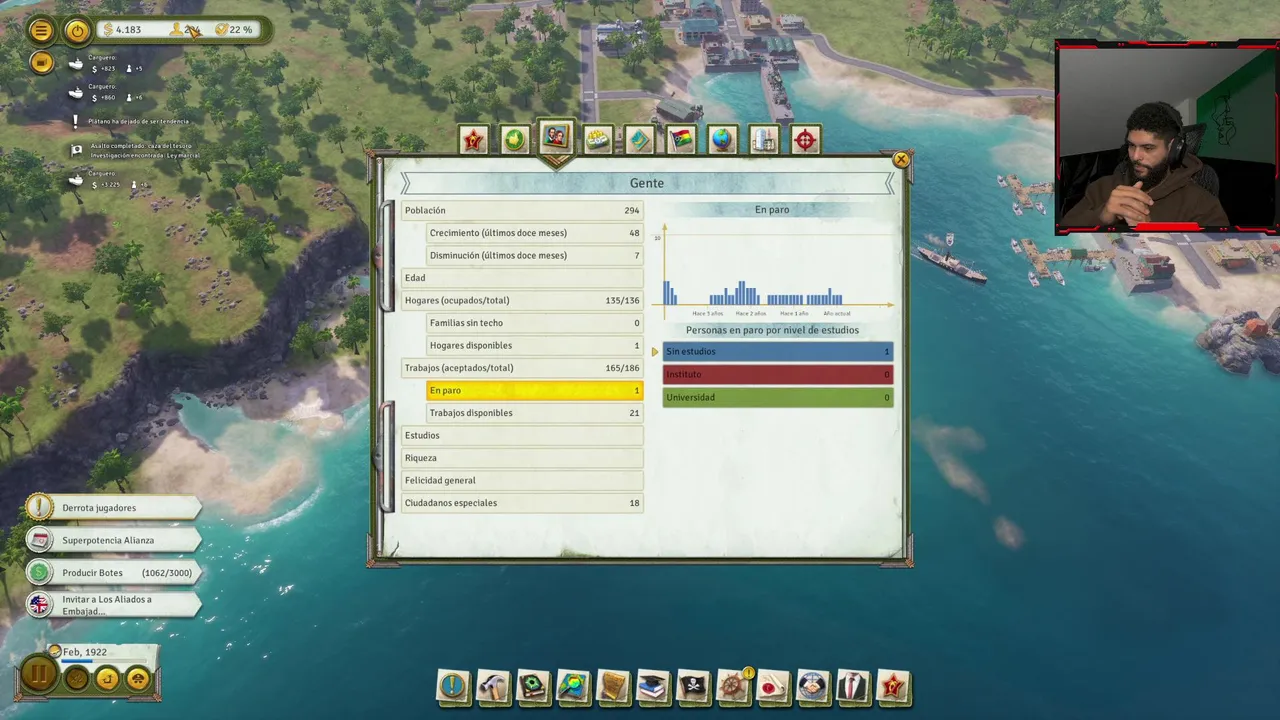Viewport: 1280px width, 720px height.
Task: Select the portraits people tab
Action: [556, 136]
